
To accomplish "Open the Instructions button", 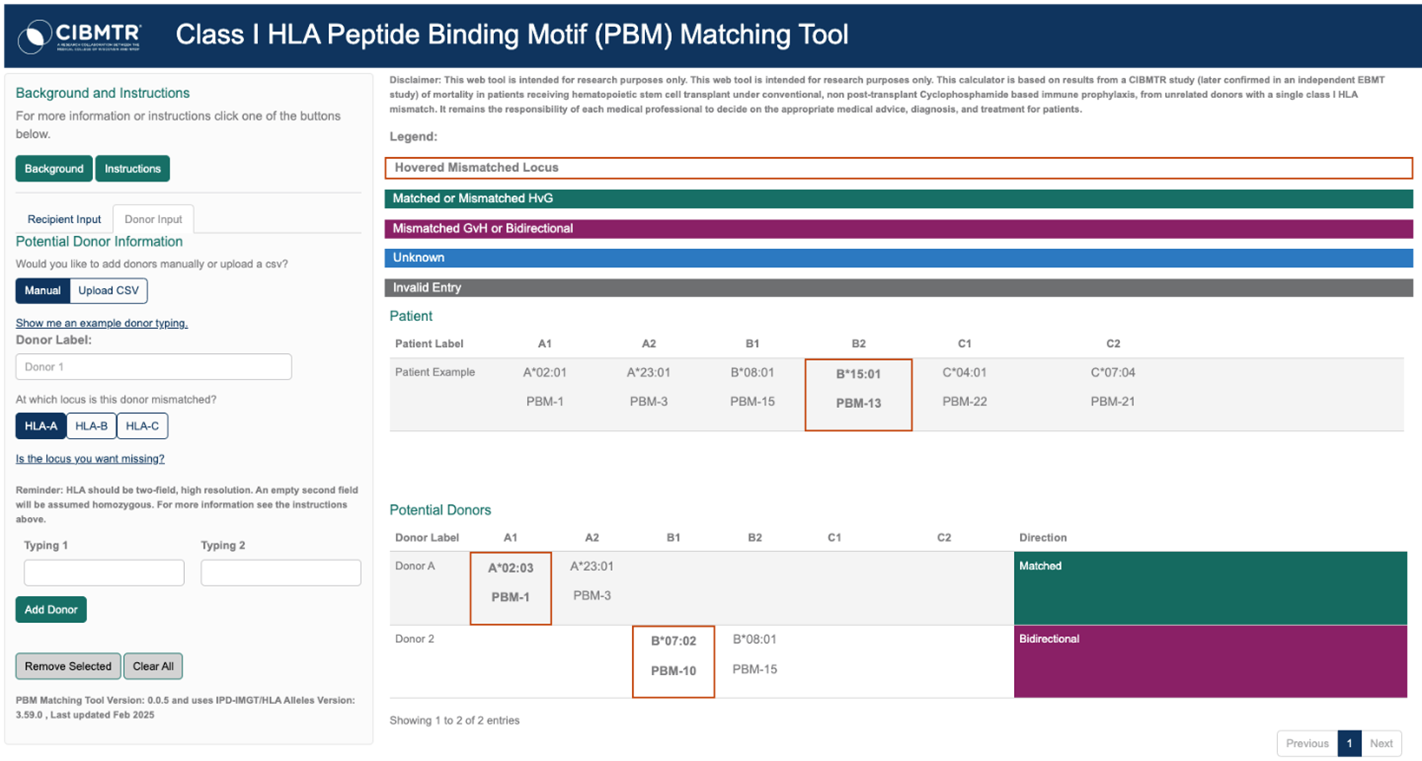I will (132, 169).
